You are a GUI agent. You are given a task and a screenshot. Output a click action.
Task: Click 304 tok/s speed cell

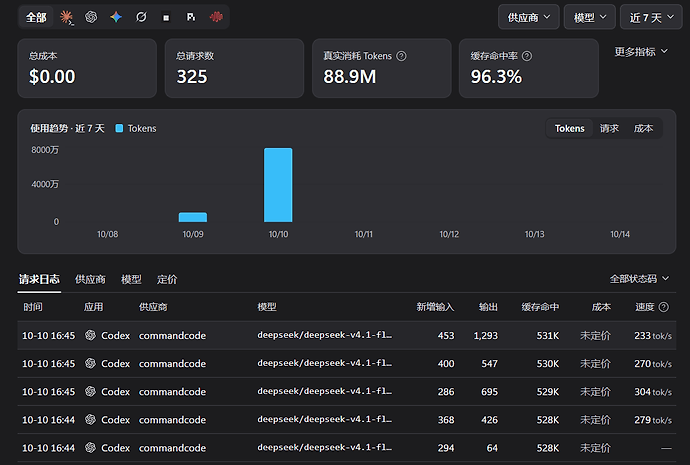(653, 392)
